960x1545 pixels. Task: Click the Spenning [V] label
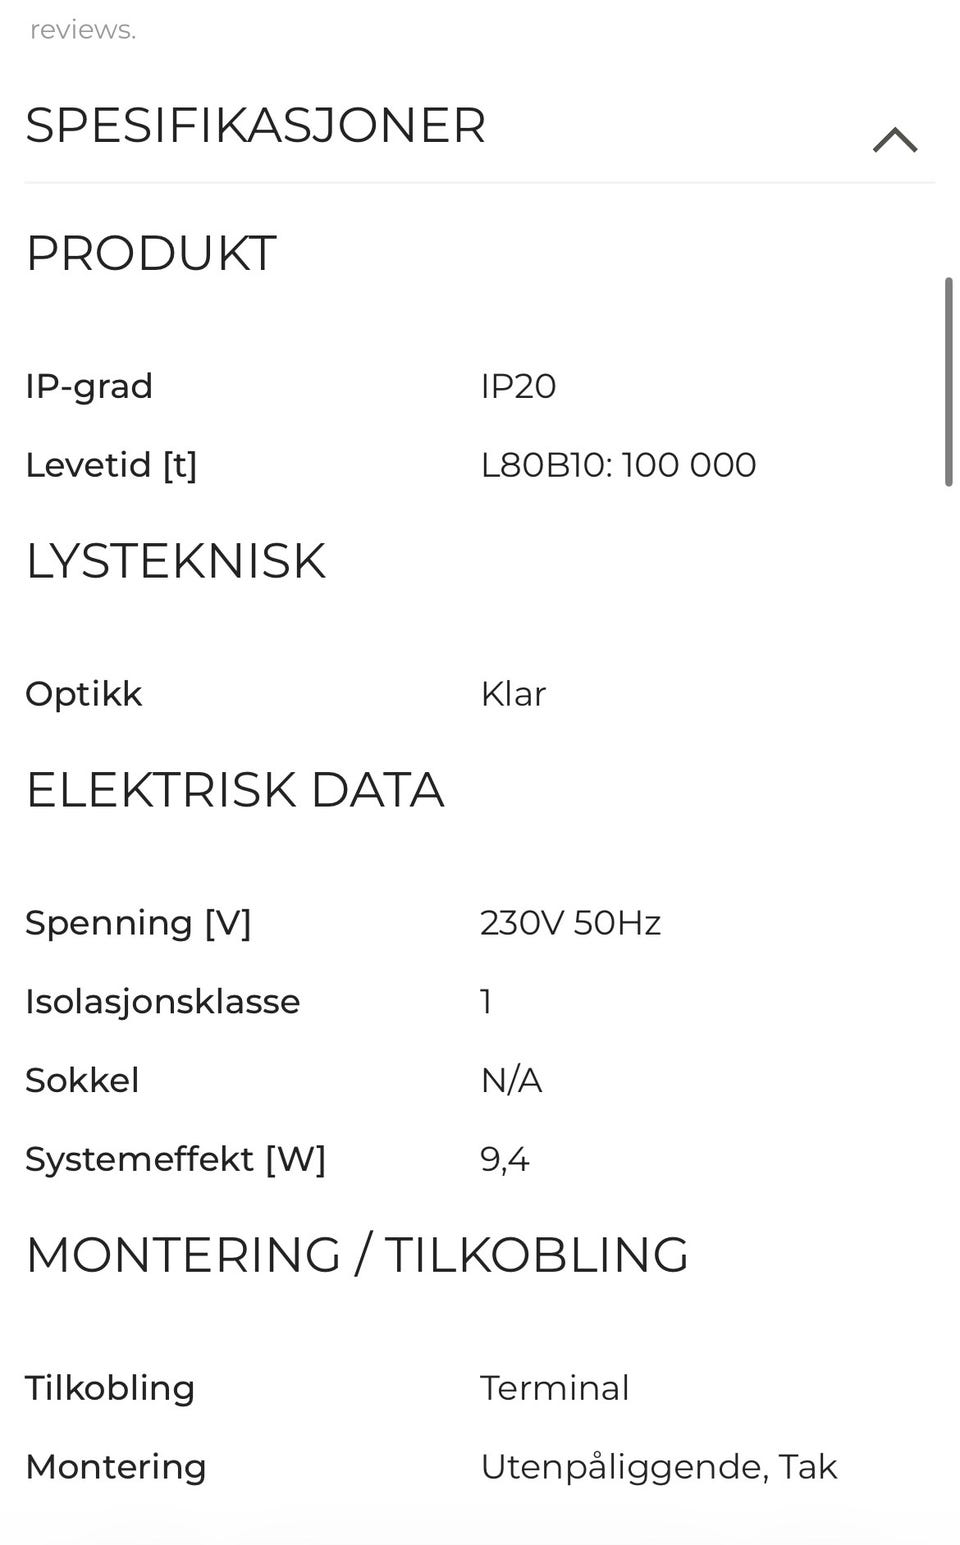(138, 923)
